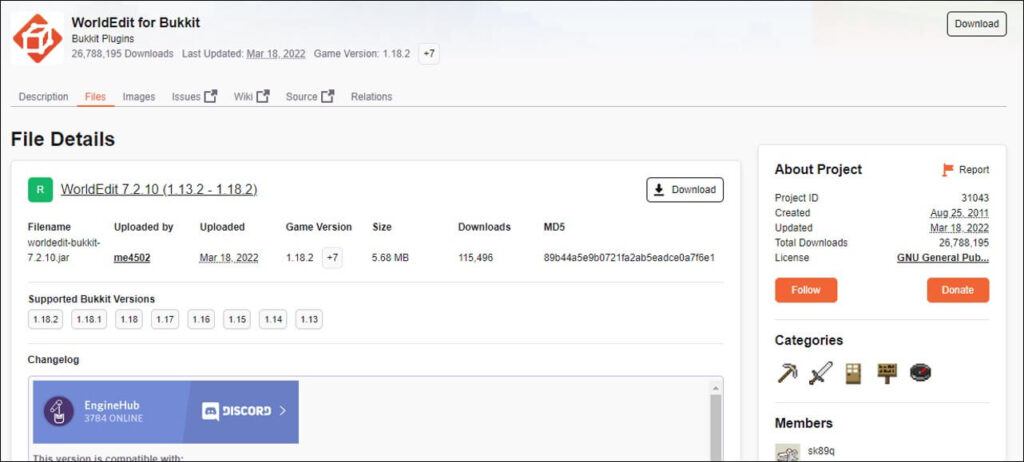Viewport: 1024px width, 462px height.
Task: Click the changelog scrollbar thumb
Action: tap(715, 428)
